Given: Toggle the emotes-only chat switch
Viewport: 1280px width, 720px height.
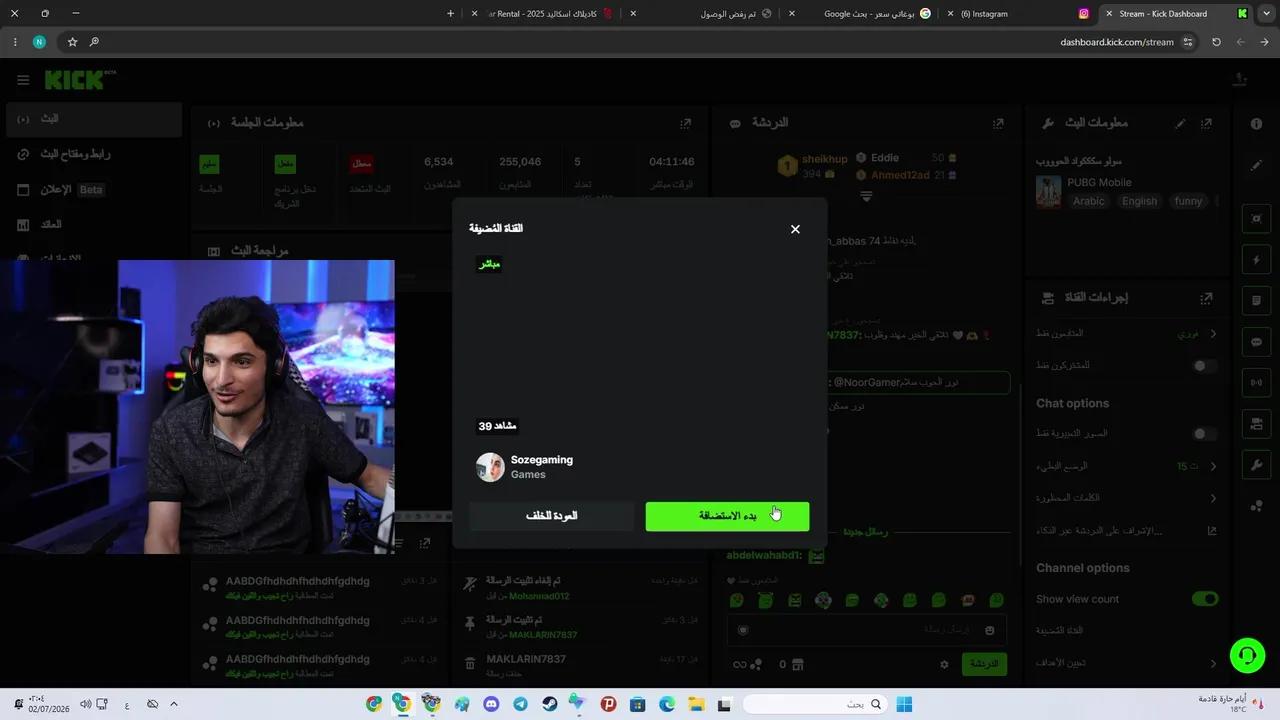Looking at the screenshot, I should tap(1205, 434).
